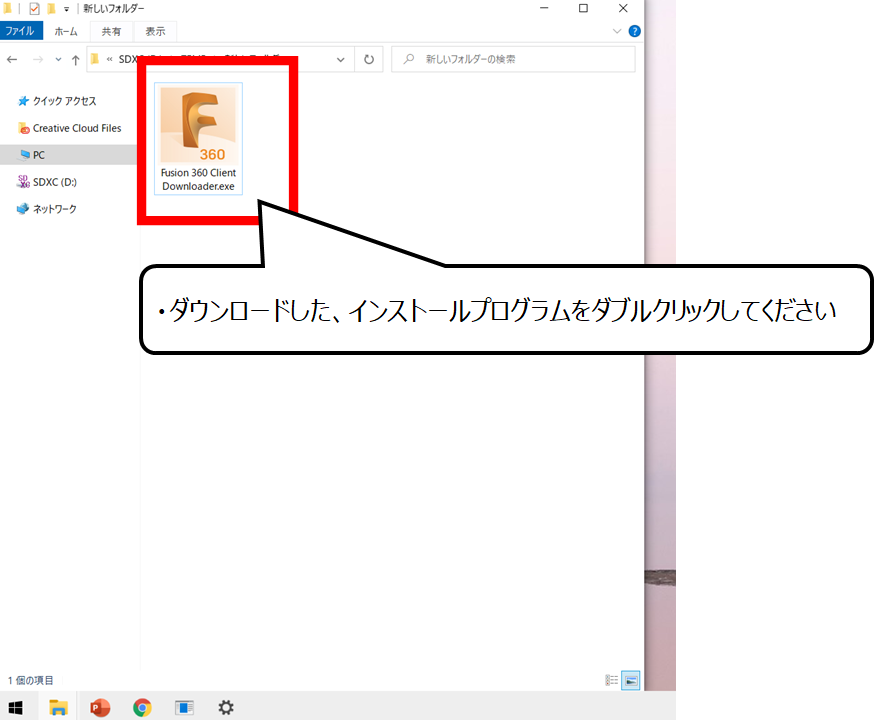Refresh the current folder view
The image size is (874, 720).
(369, 59)
